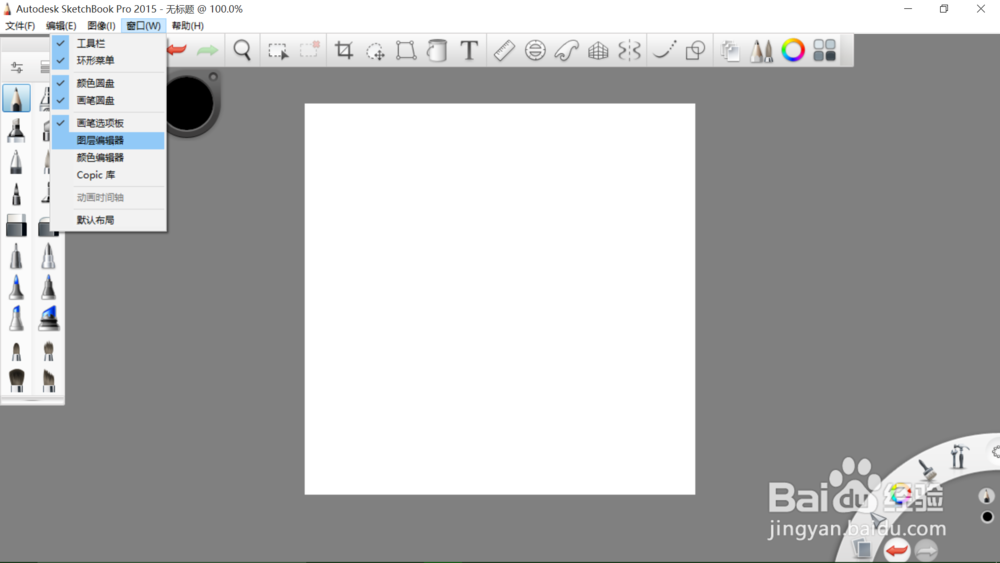This screenshot has width=1000, height=563.
Task: Activate the Ellipse guide tool
Action: [535, 50]
